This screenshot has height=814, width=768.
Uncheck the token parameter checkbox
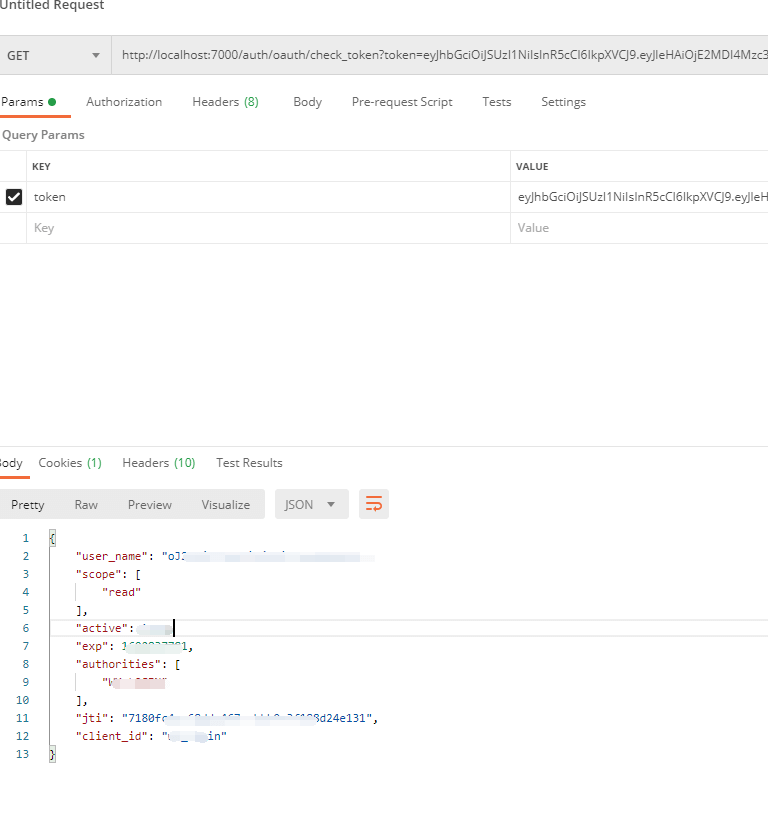[14, 197]
